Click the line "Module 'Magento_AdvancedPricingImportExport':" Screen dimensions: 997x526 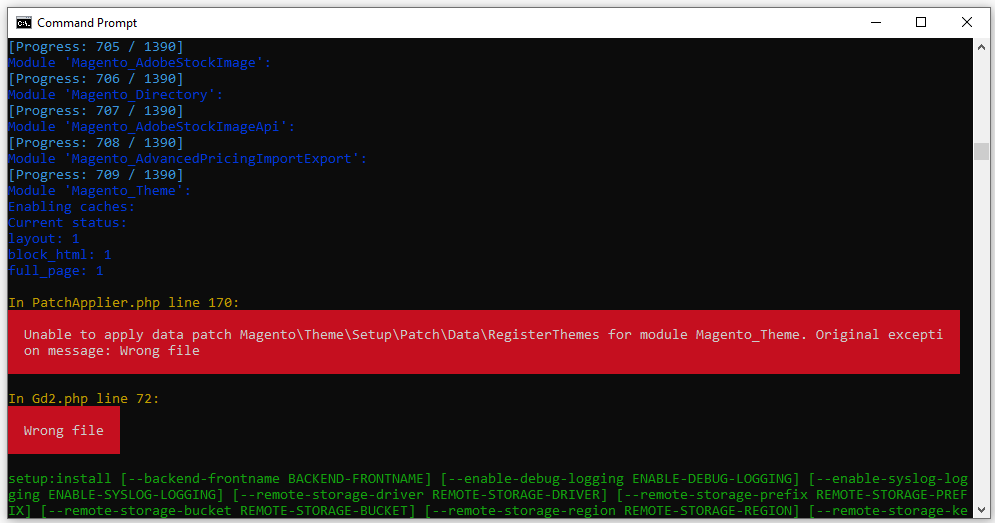[x=188, y=158]
